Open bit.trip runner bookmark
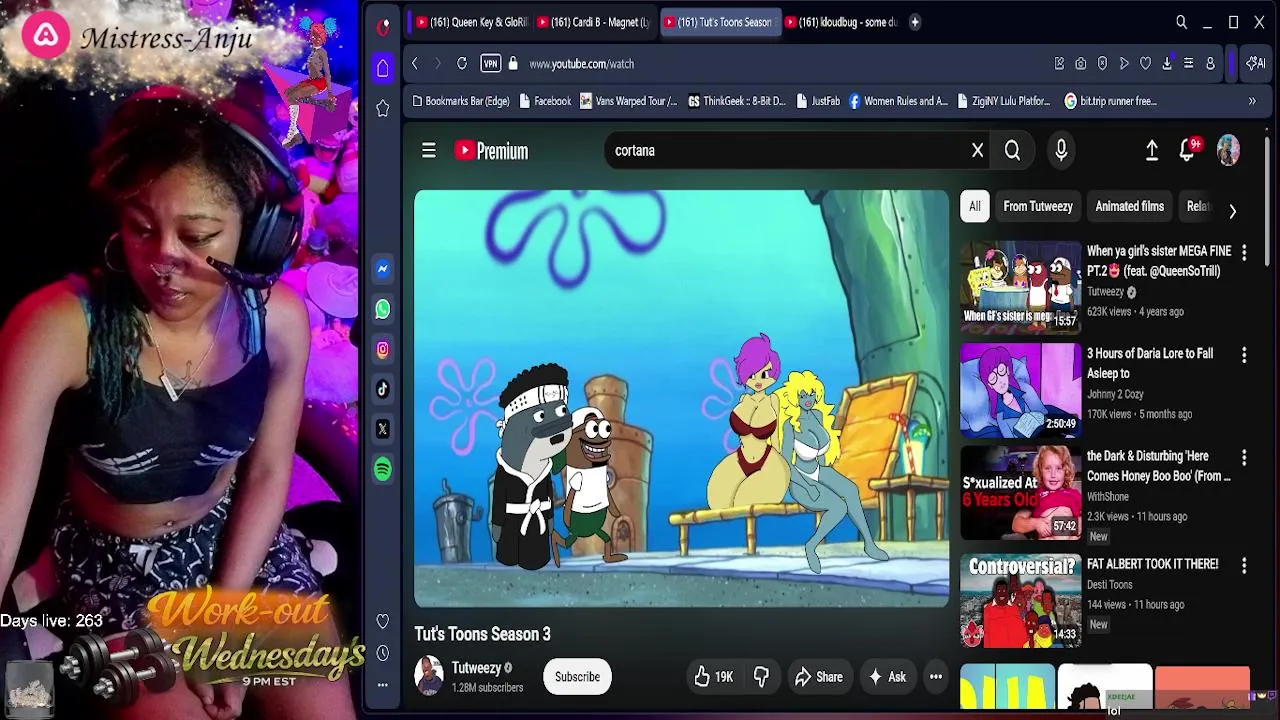The height and width of the screenshot is (720, 1280). tap(1111, 101)
